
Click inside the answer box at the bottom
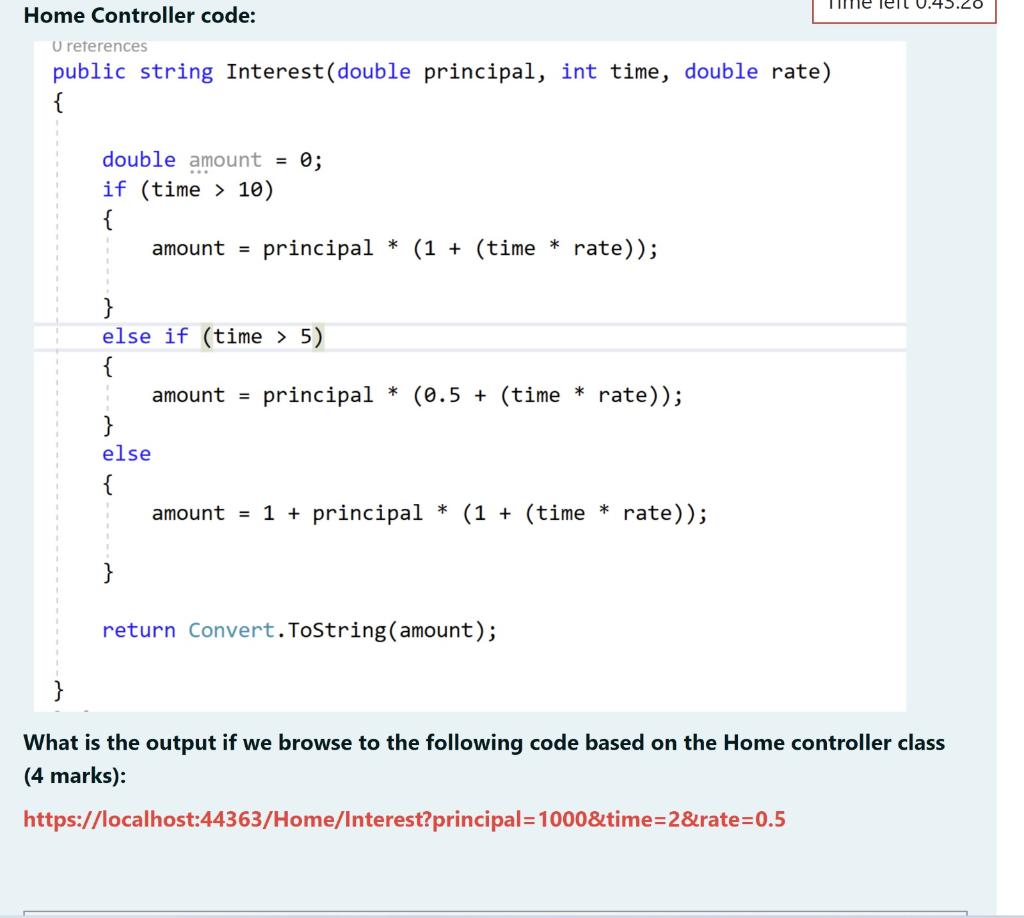pos(500,912)
